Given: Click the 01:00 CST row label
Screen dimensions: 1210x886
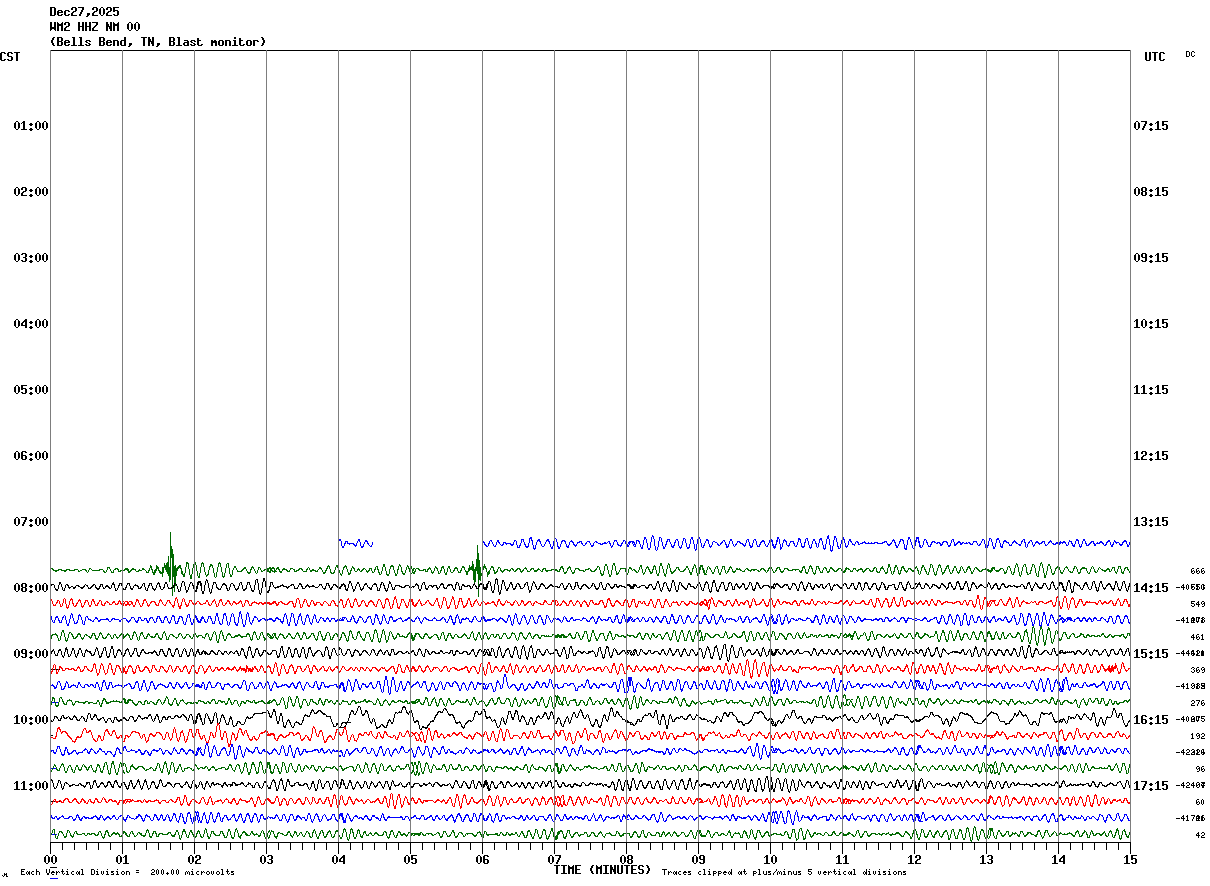Looking at the screenshot, I should (31, 126).
